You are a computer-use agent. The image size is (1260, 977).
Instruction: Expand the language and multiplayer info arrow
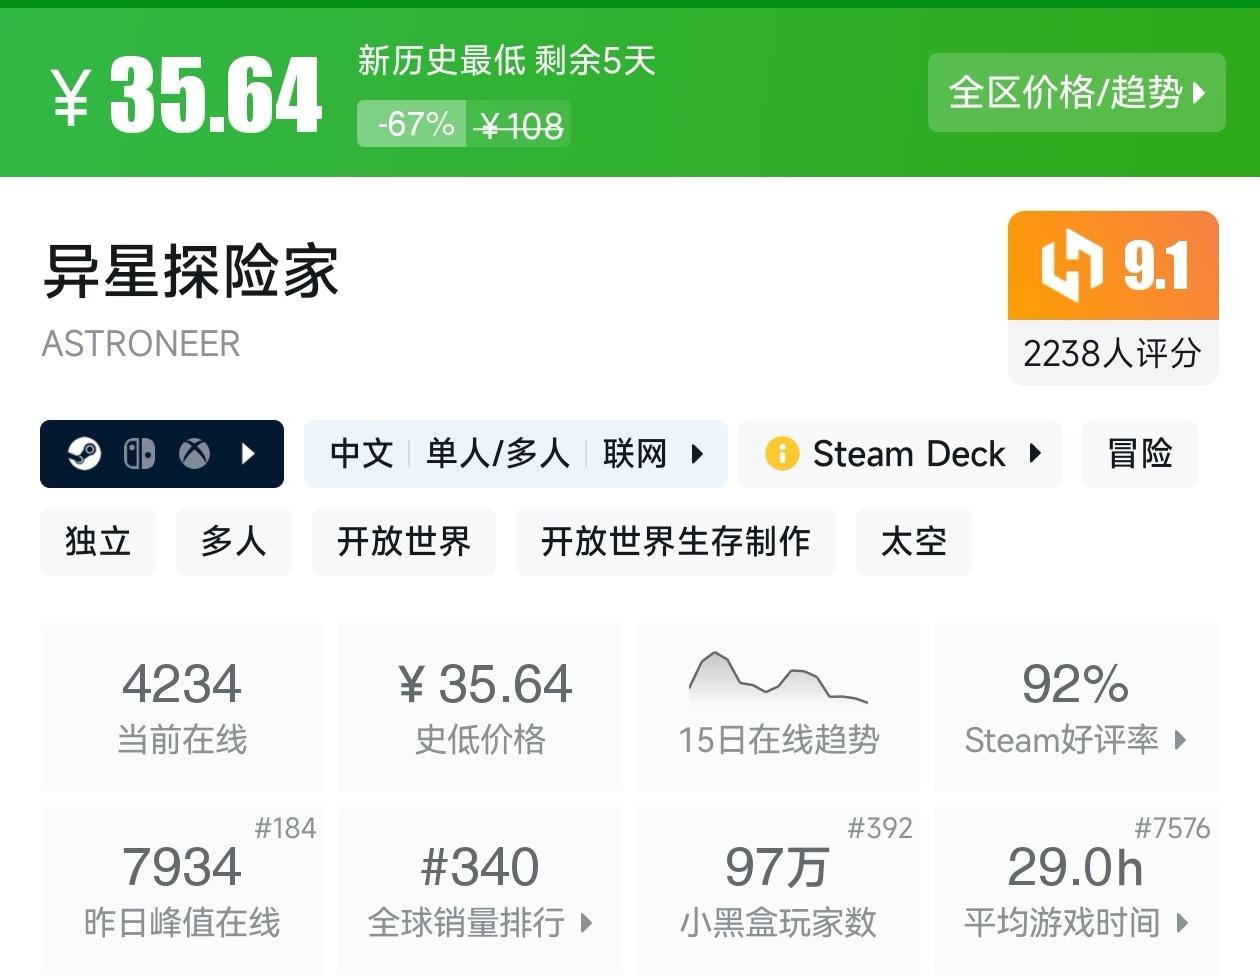click(x=697, y=454)
